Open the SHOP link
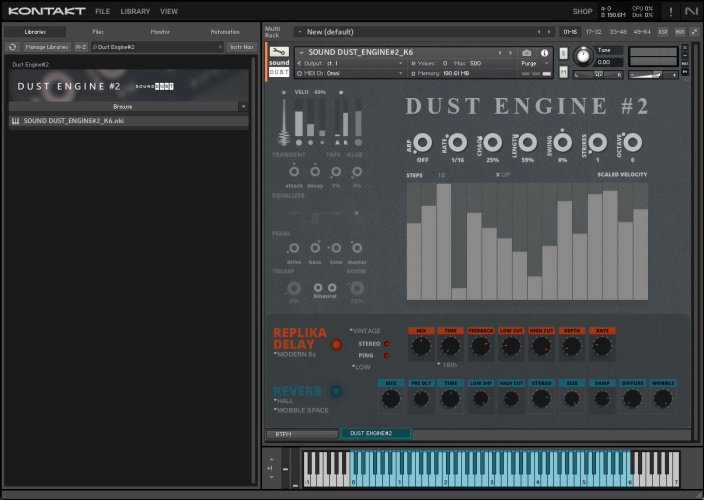This screenshot has width=704, height=500. [x=582, y=11]
